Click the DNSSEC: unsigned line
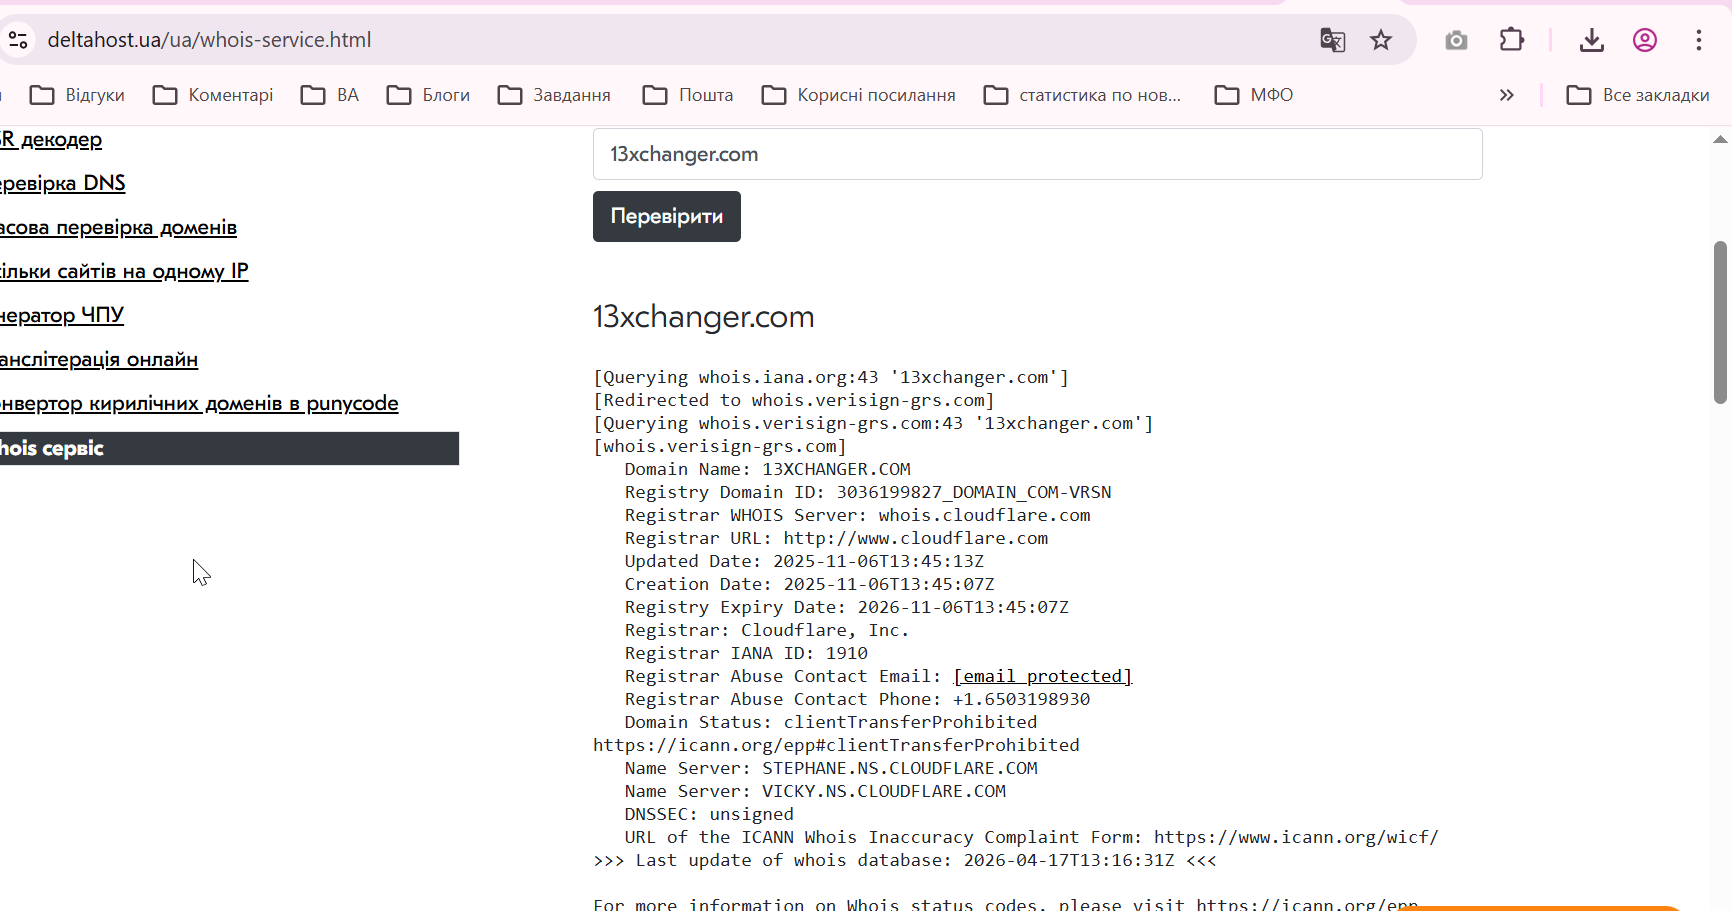 (x=709, y=814)
